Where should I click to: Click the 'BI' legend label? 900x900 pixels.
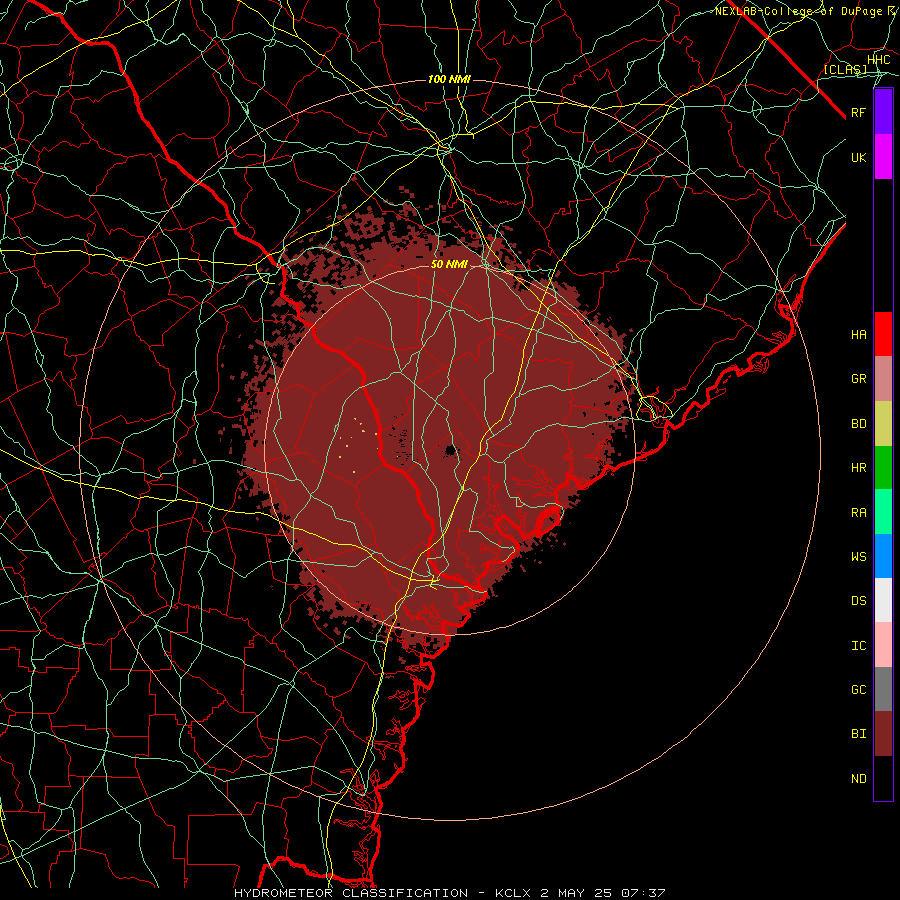tap(859, 734)
